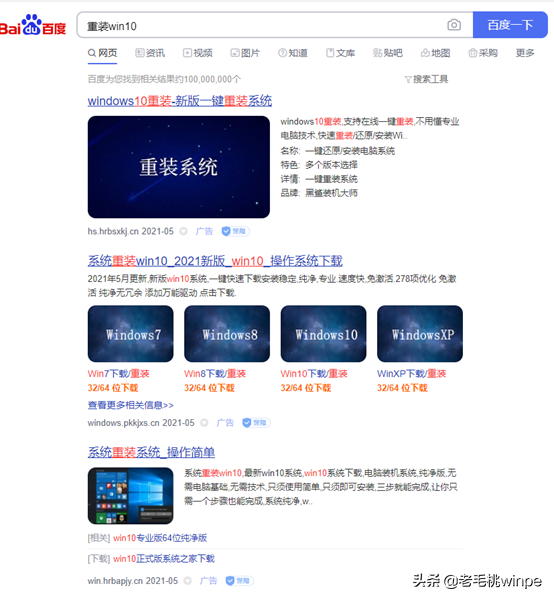Select the 网页 tab
This screenshot has width=554, height=600.
(103, 53)
